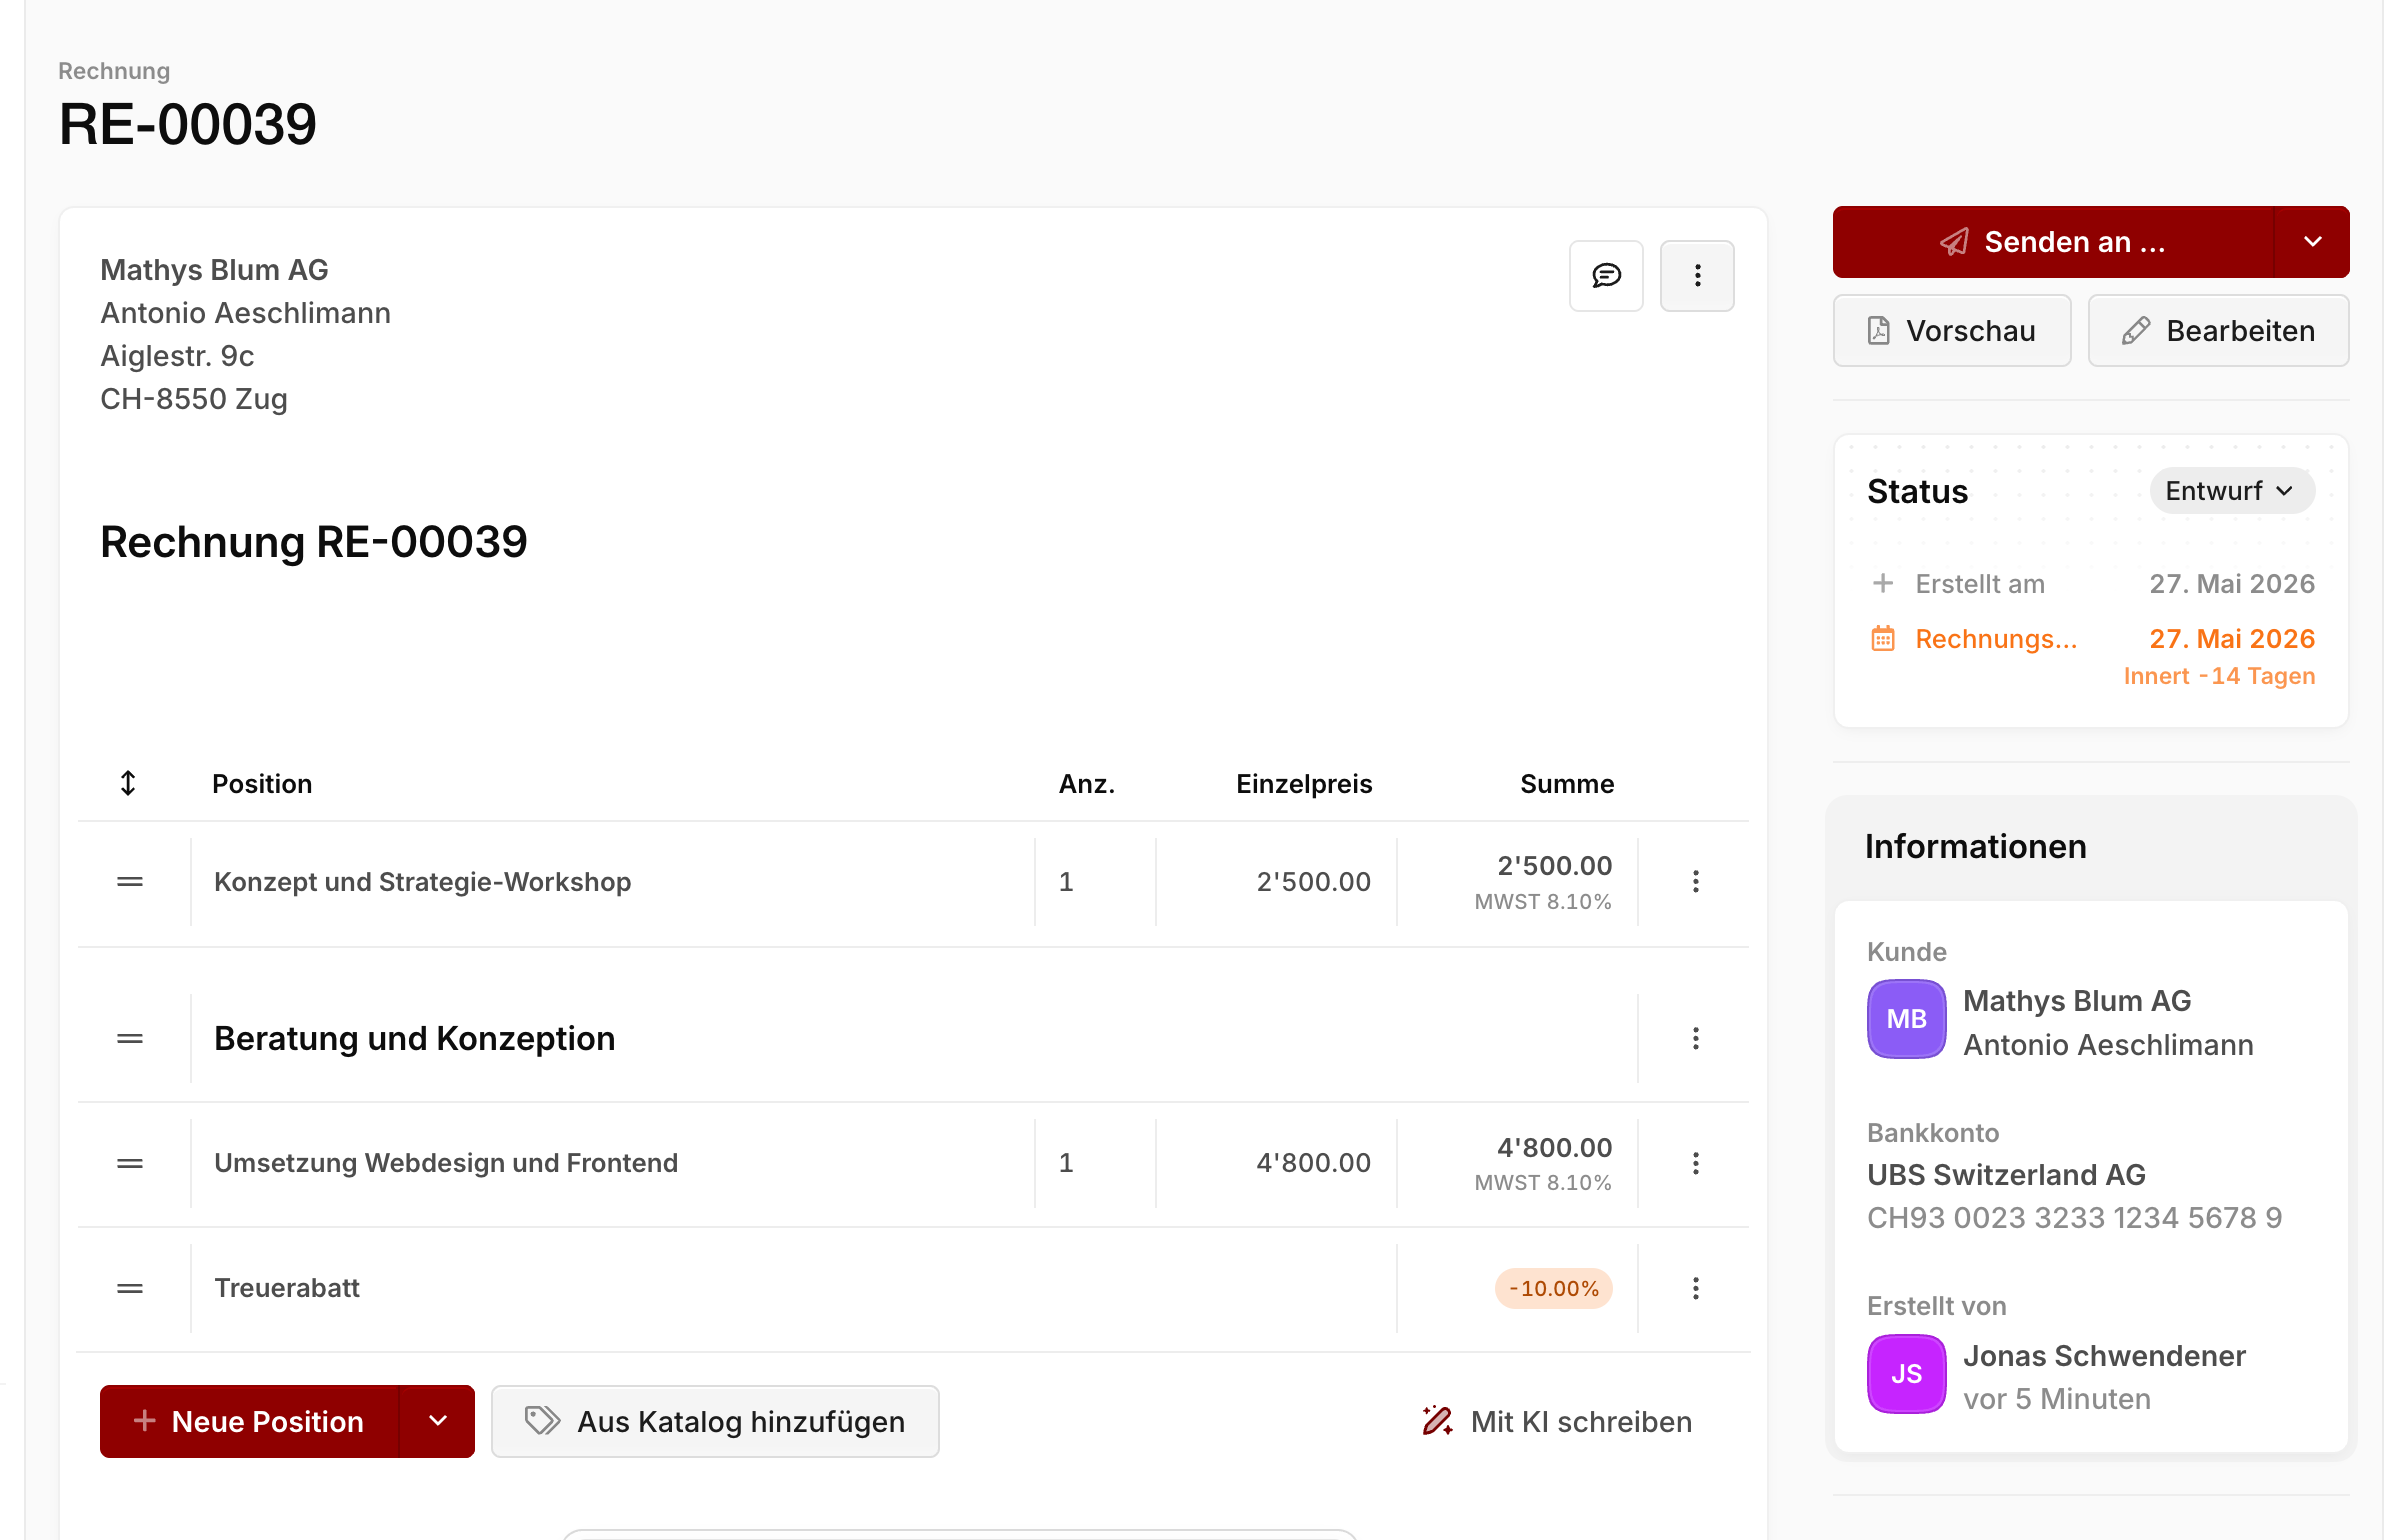This screenshot has width=2400, height=1540.
Task: Add item via Aus Katalog hinzufügen
Action: (715, 1421)
